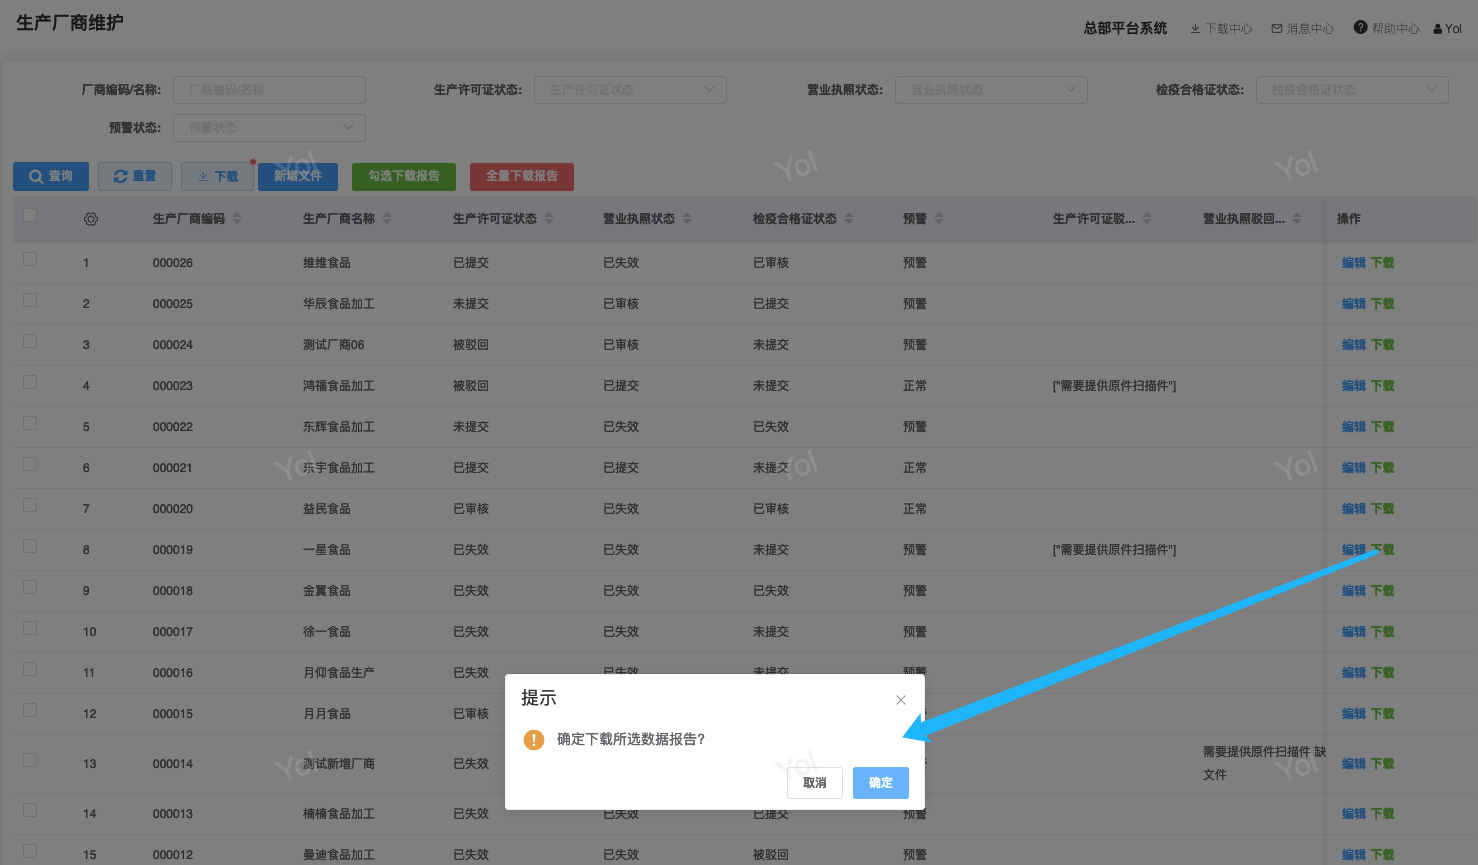Sort by 营业执照驳回... column
This screenshot has width=1478, height=865.
click(x=1297, y=218)
